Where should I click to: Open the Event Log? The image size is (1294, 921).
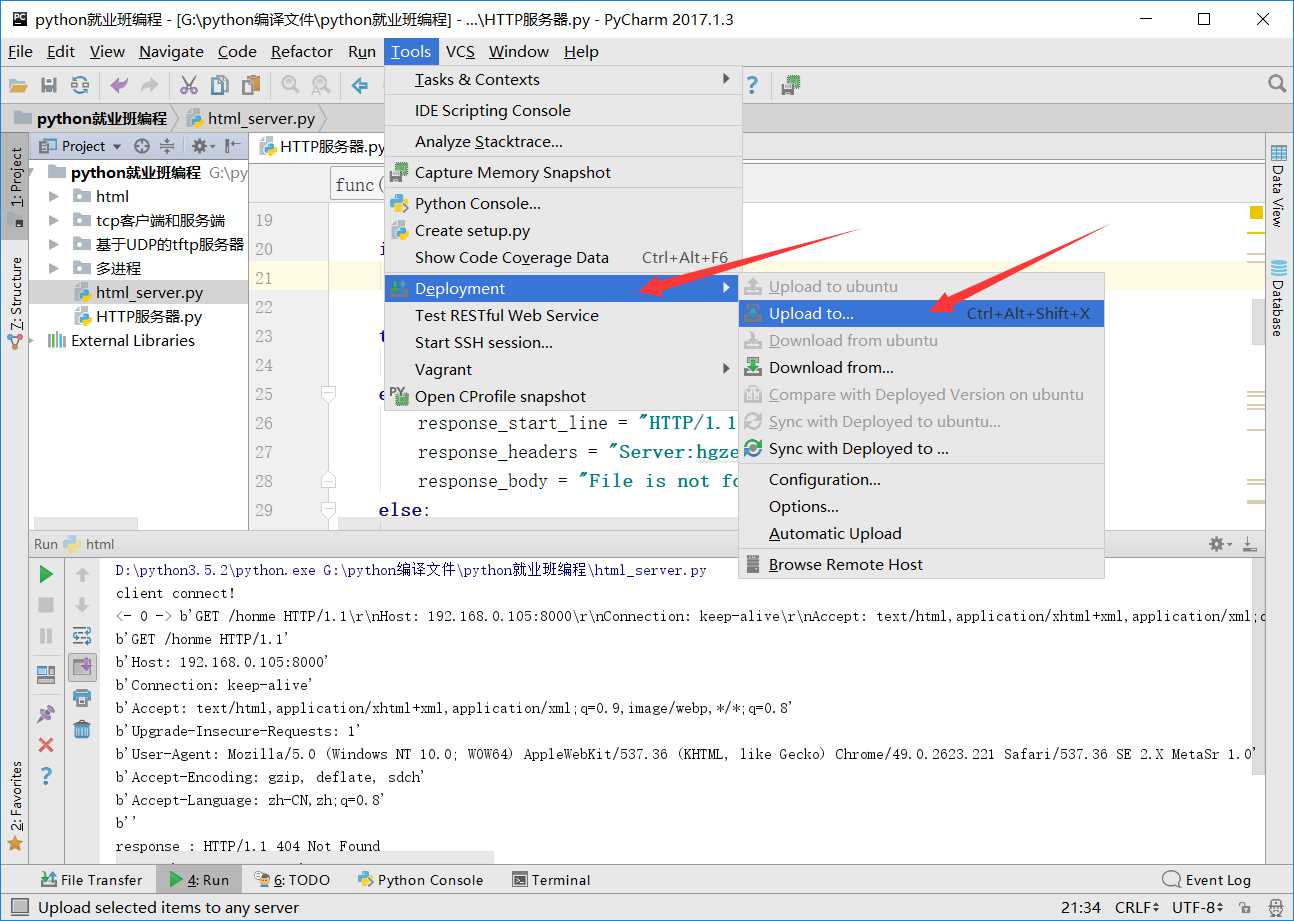pos(1207,880)
